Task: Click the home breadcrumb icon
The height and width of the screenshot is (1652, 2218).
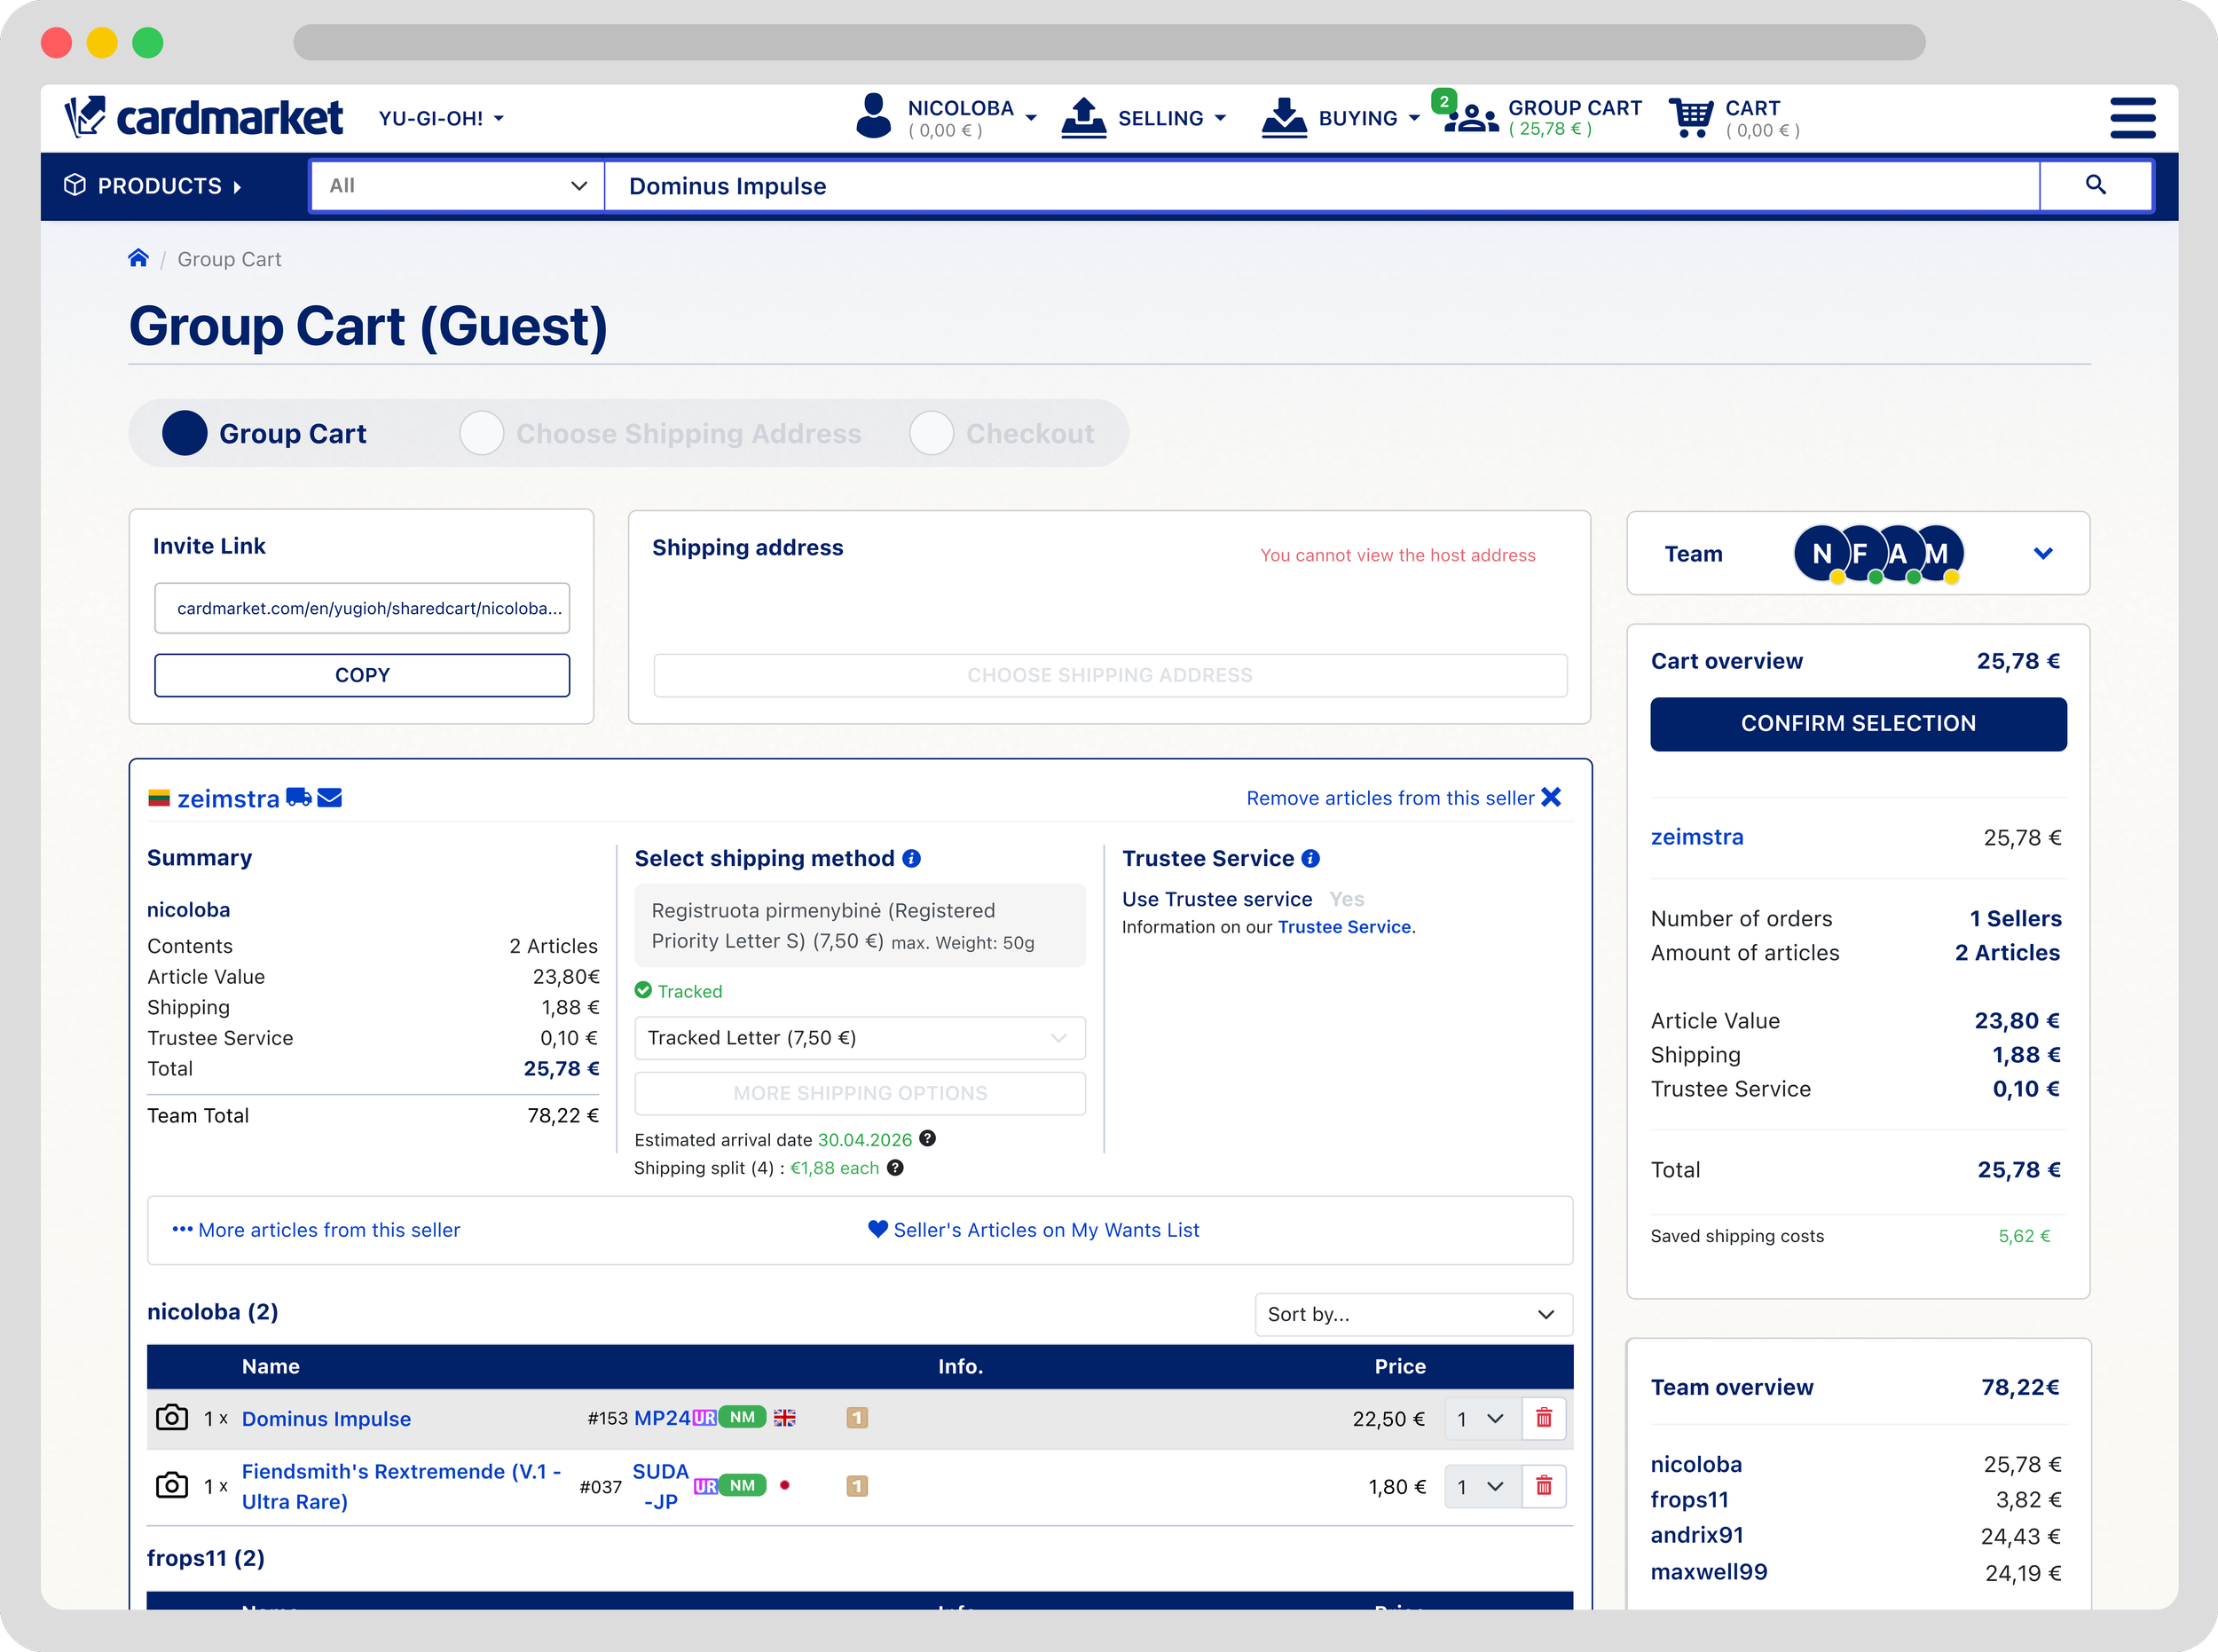Action: [138, 259]
